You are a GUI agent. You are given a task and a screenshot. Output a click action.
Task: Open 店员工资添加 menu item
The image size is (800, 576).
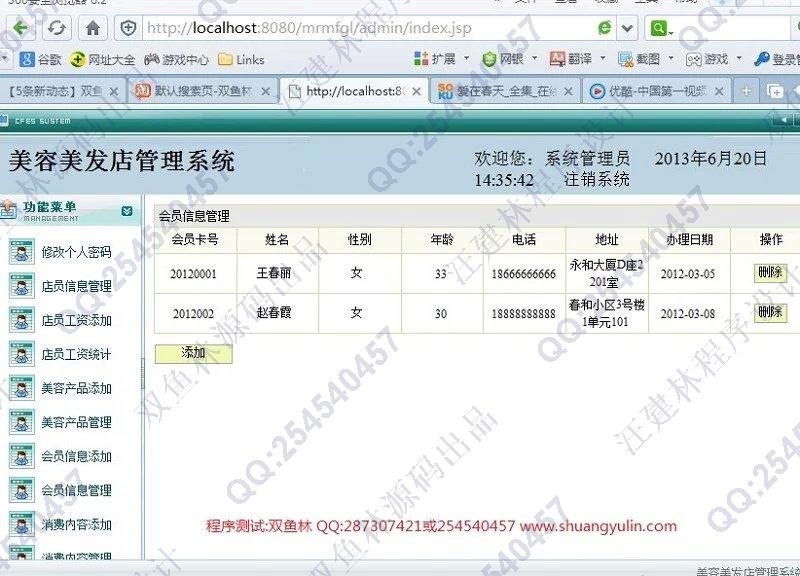pyautogui.click(x=76, y=320)
